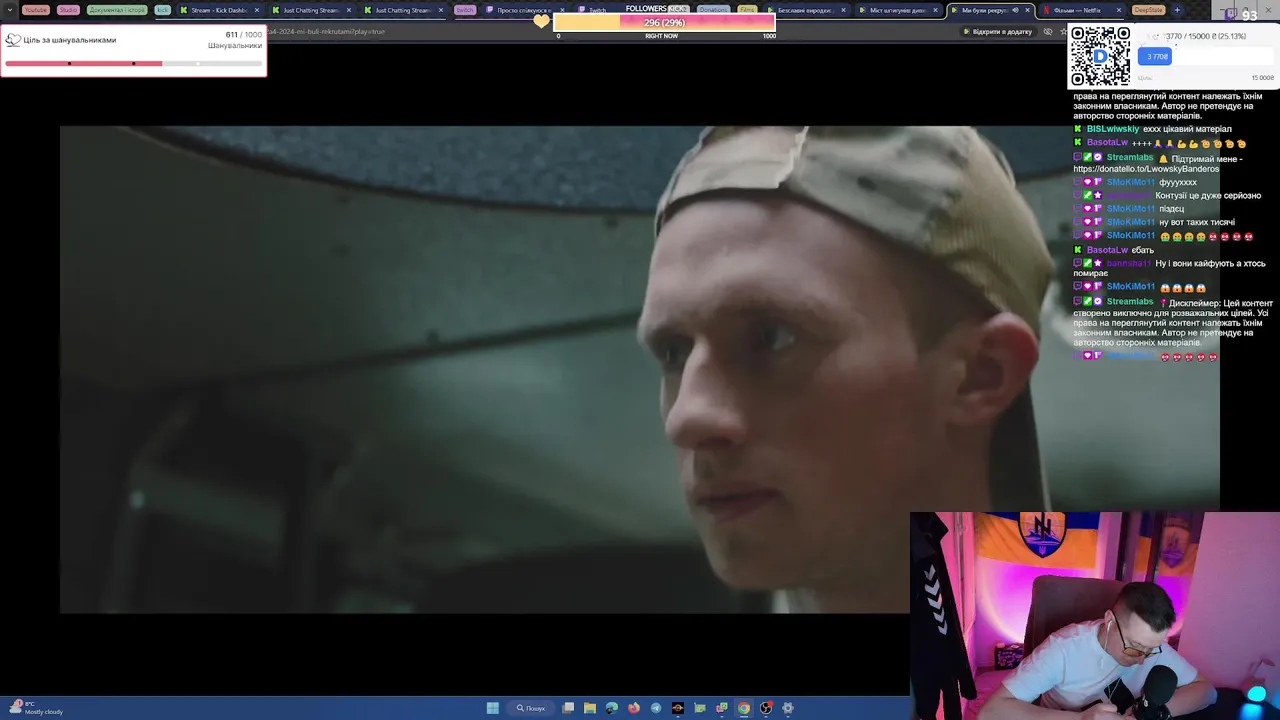Screen dimensions: 1280x720
Task: Open the Youtube tab group
Action: pyautogui.click(x=36, y=10)
